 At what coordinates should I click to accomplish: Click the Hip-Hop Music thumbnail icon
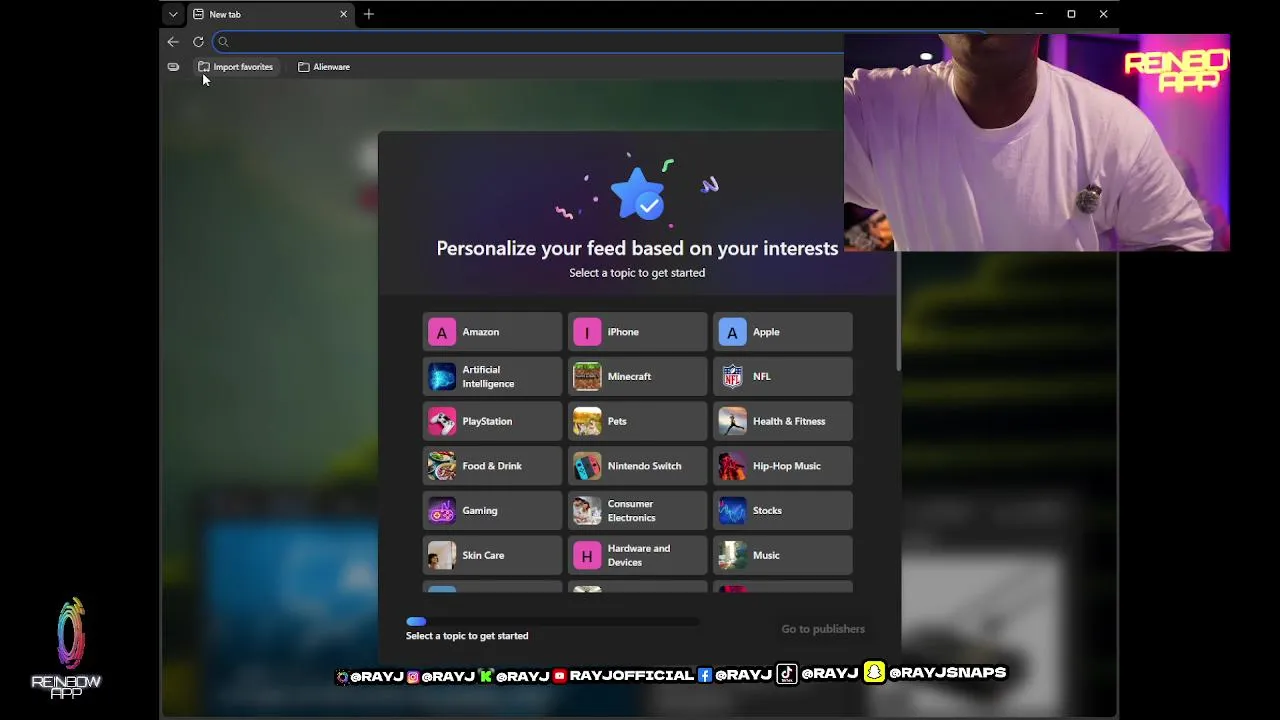pyautogui.click(x=732, y=466)
